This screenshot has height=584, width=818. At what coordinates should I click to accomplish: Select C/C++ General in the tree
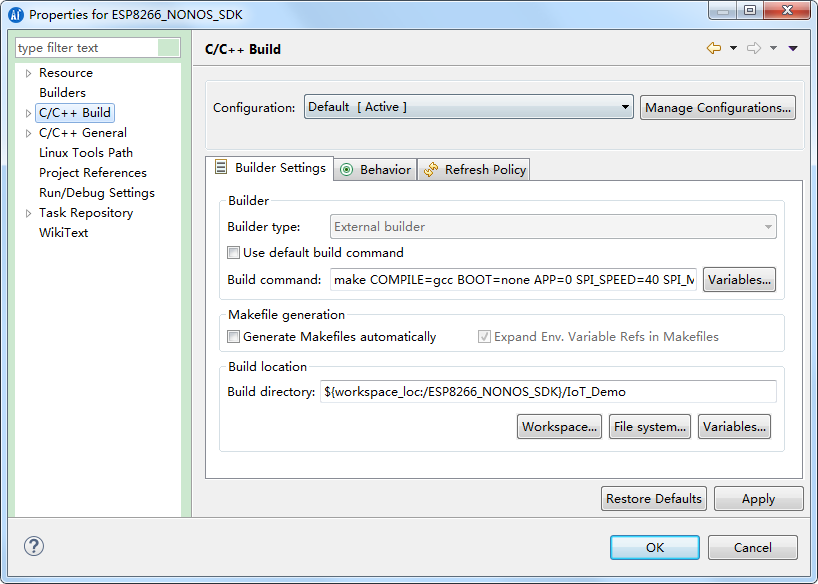tap(82, 133)
